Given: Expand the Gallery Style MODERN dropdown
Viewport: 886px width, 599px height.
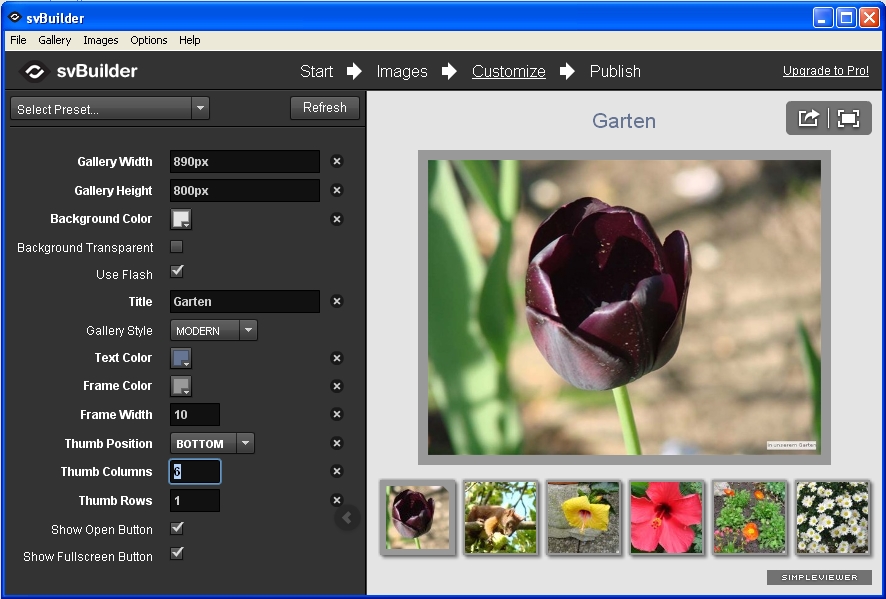Looking at the screenshot, I should (x=248, y=330).
